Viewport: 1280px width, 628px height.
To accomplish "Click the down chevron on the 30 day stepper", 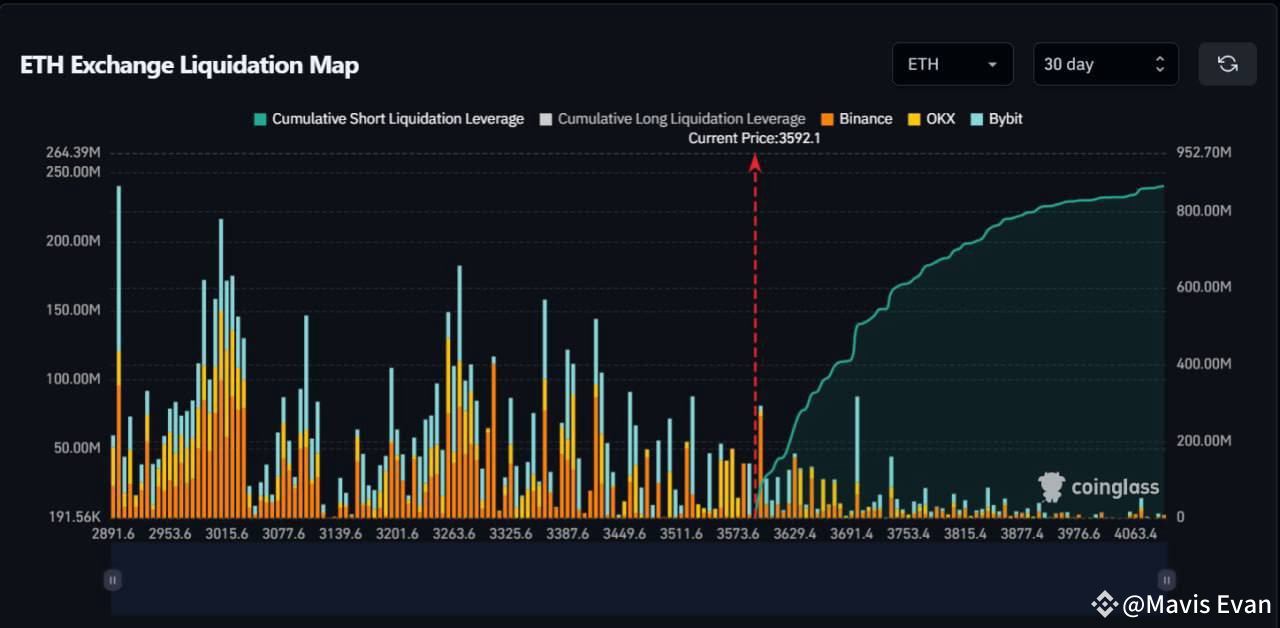I will (1159, 68).
